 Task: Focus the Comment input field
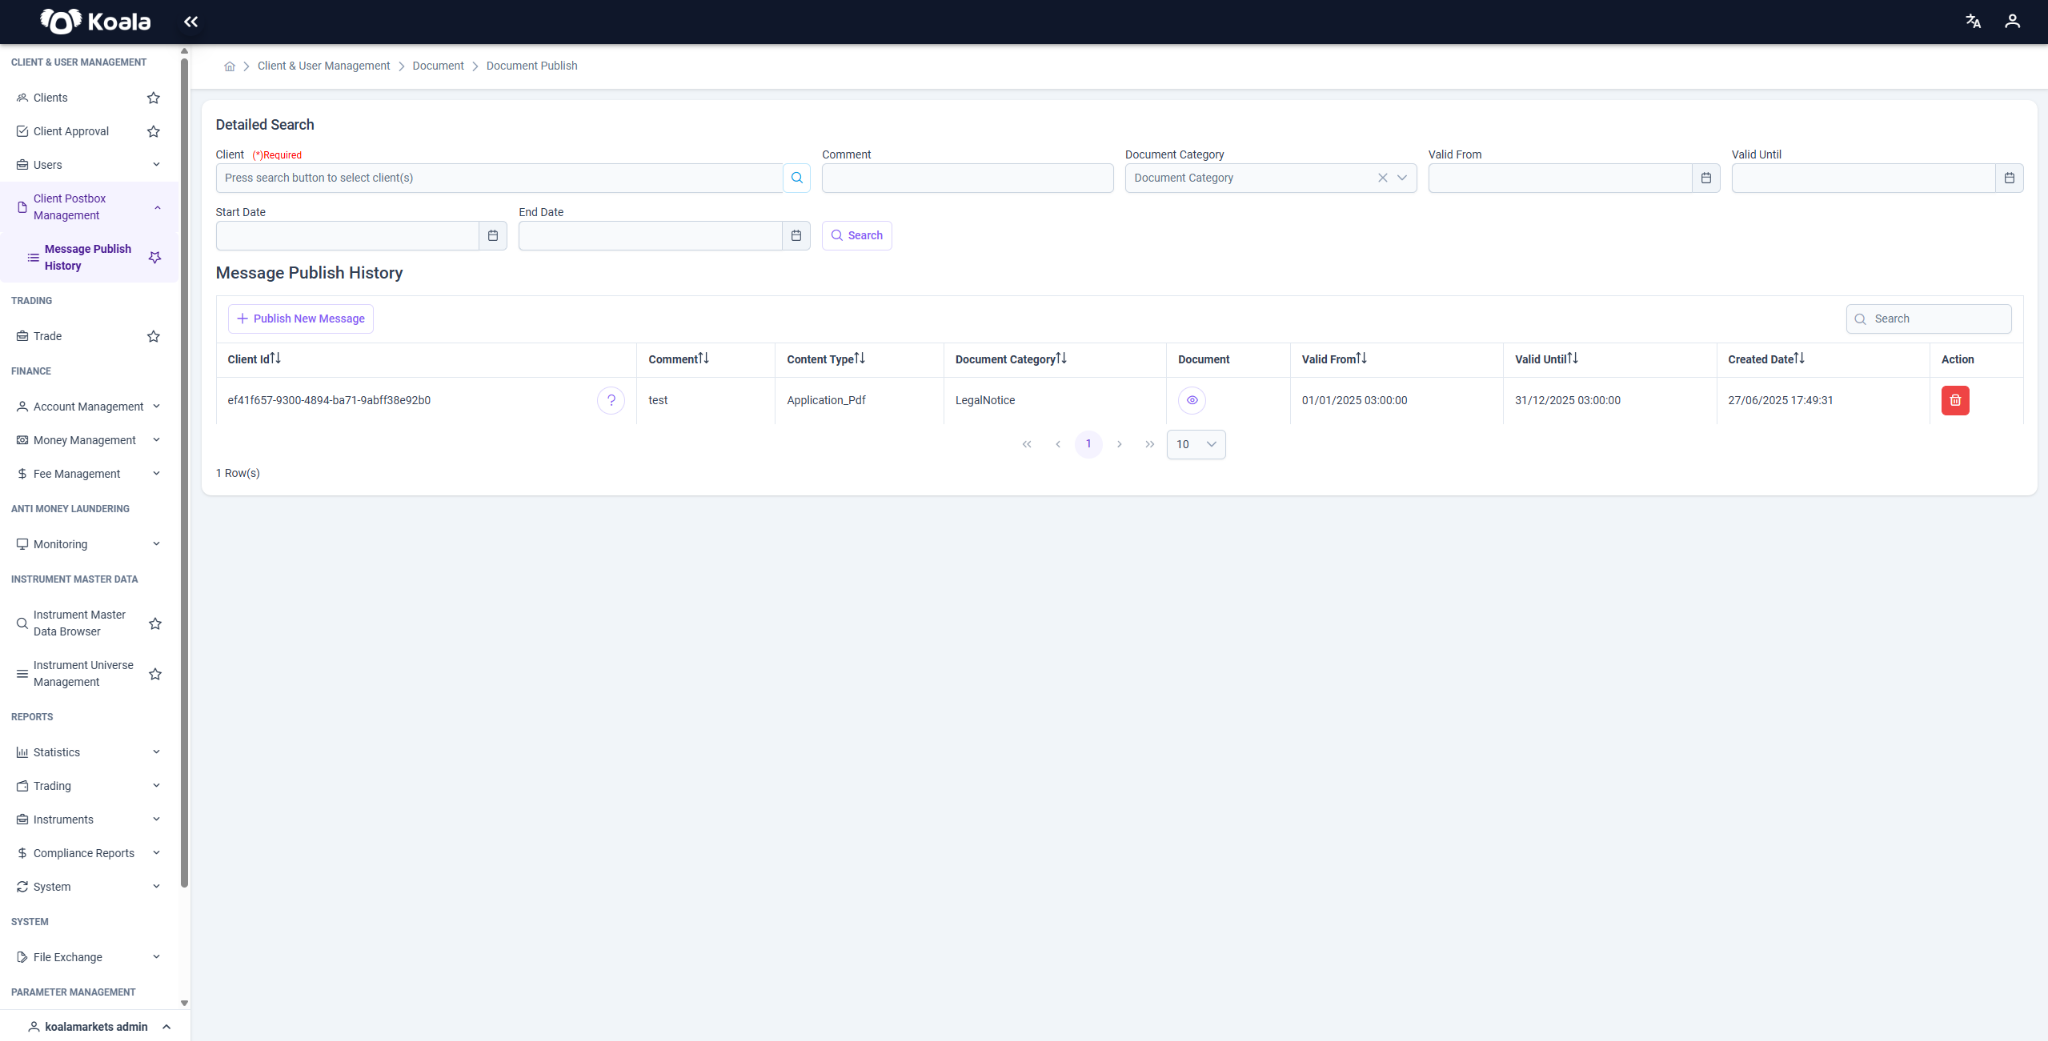tap(967, 178)
